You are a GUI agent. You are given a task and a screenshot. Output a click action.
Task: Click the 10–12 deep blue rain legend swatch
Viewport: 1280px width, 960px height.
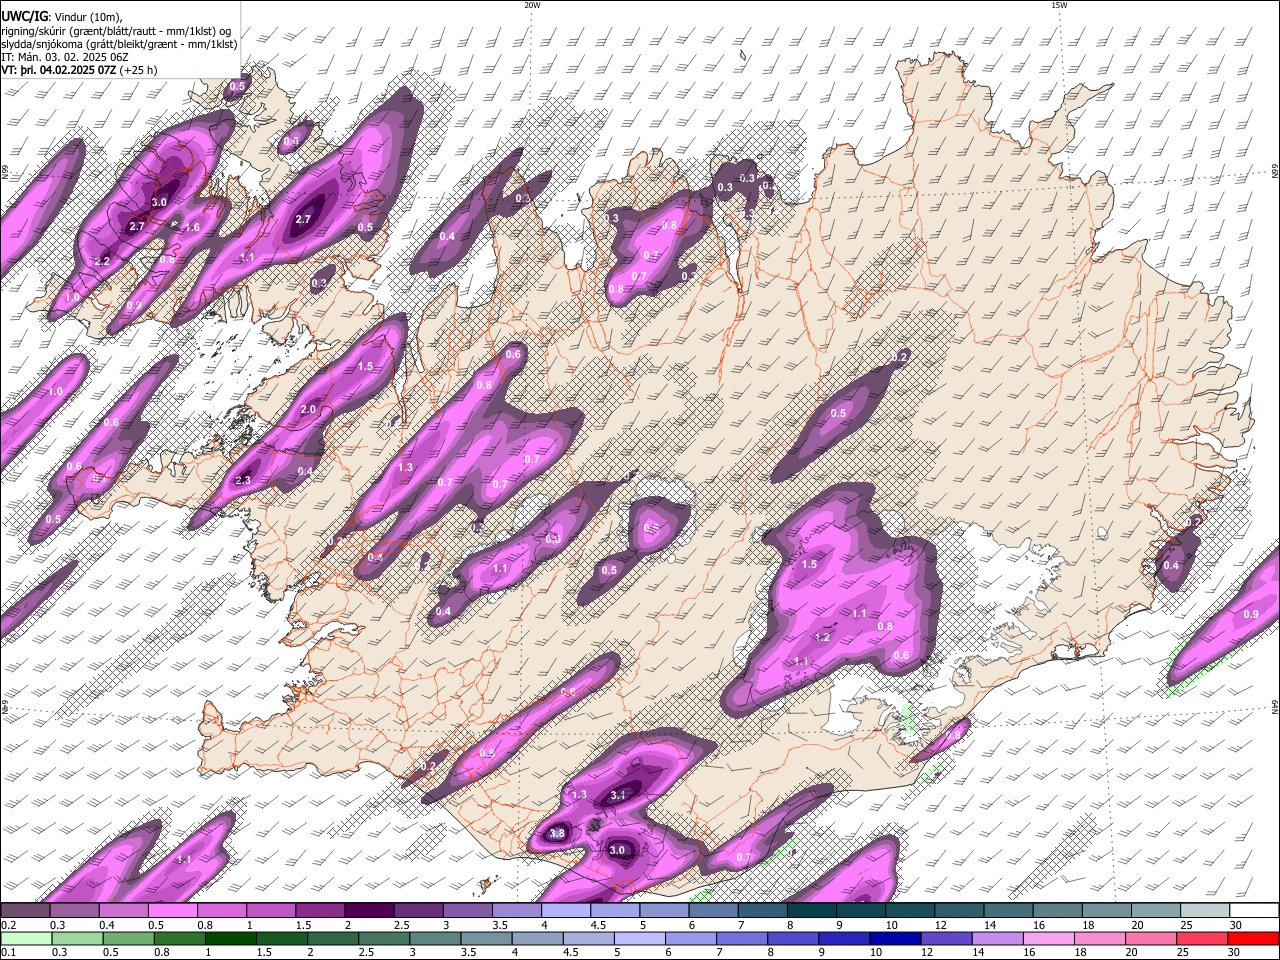click(x=894, y=938)
